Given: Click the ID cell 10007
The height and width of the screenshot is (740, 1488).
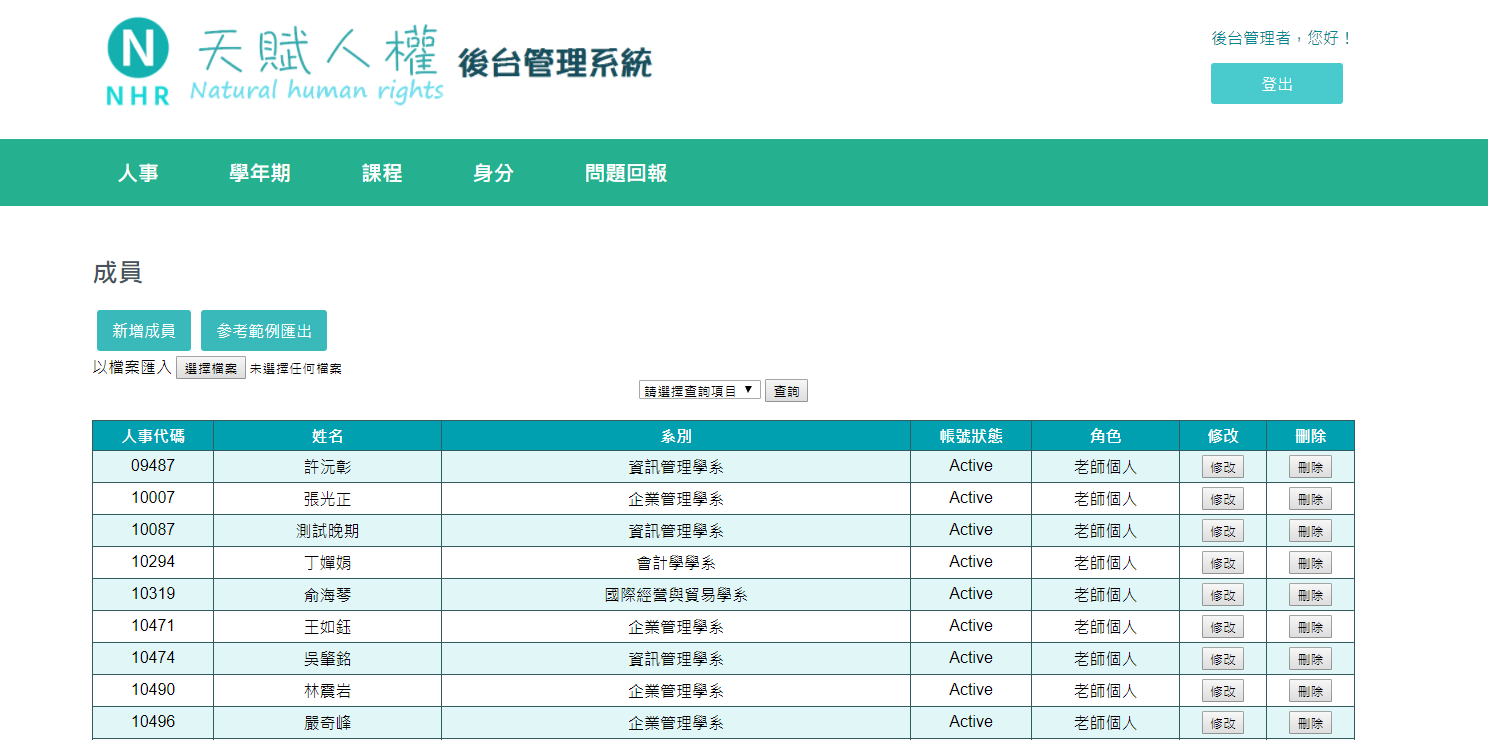Looking at the screenshot, I should coord(153,498).
